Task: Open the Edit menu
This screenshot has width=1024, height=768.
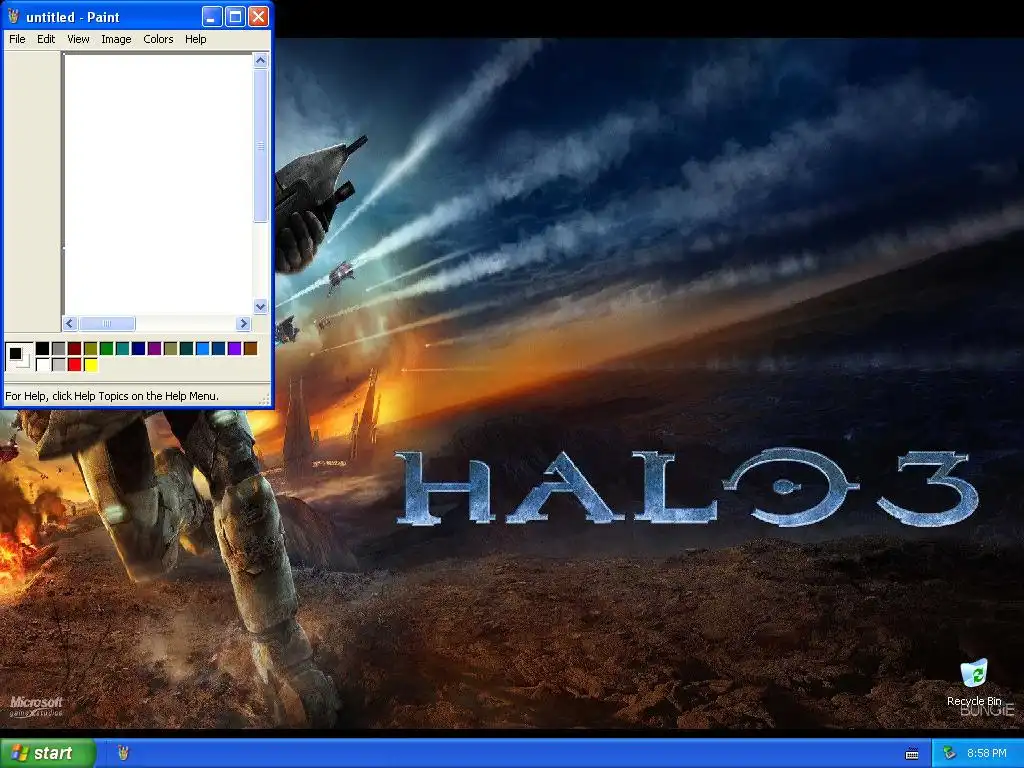Action: [x=46, y=39]
